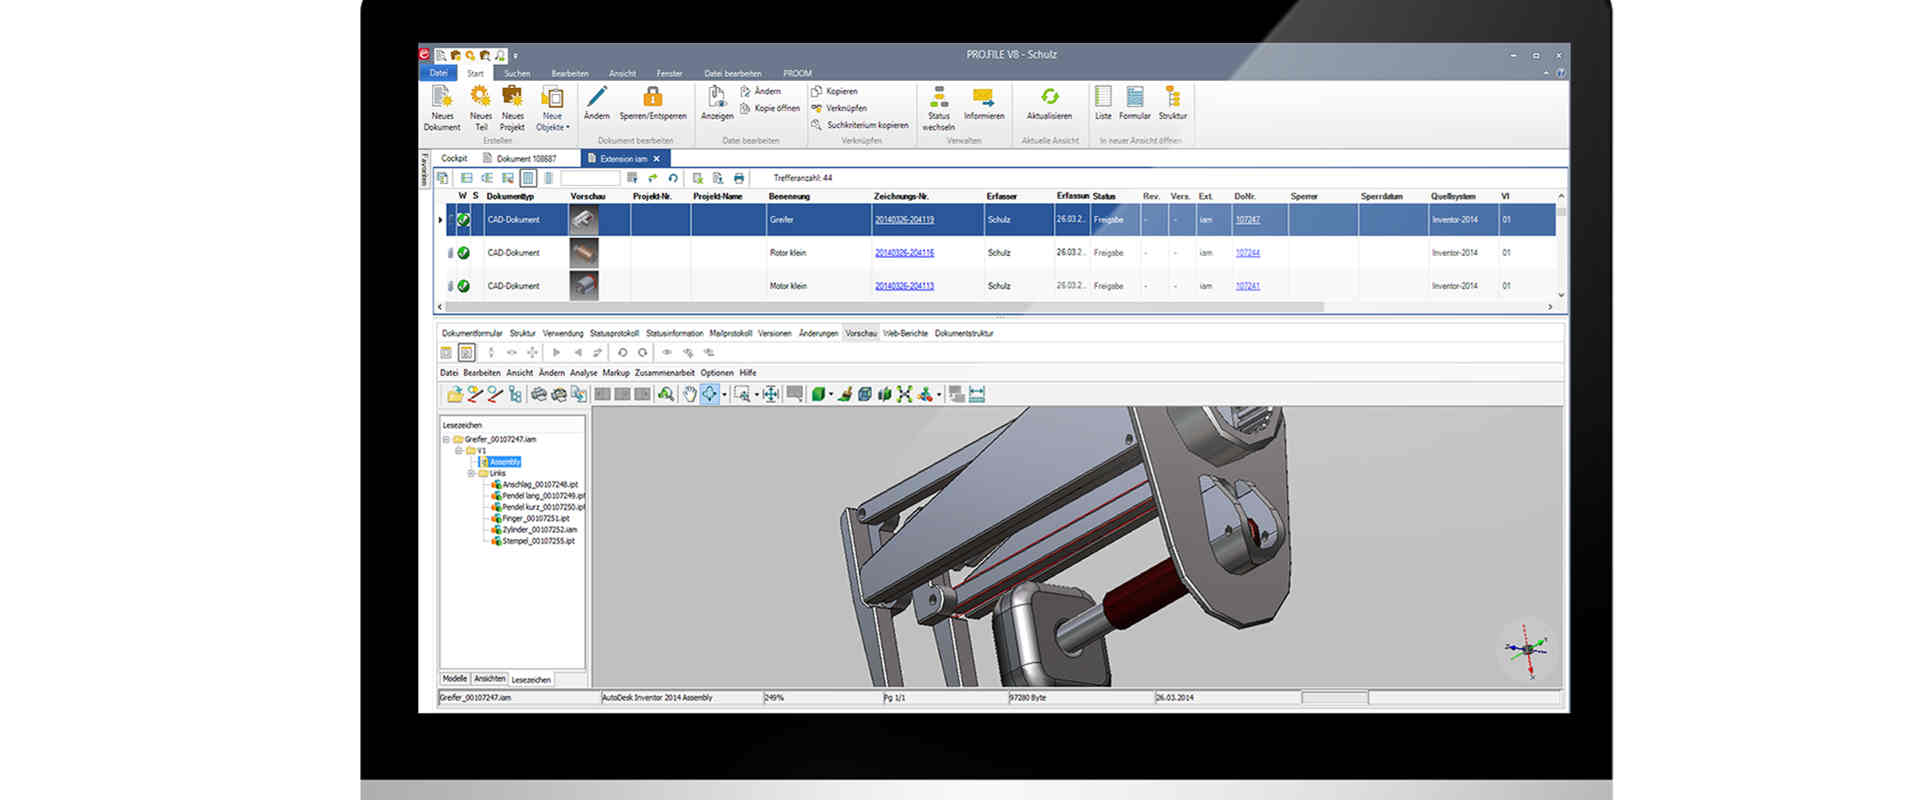Open Struktur in new view

click(x=1172, y=98)
